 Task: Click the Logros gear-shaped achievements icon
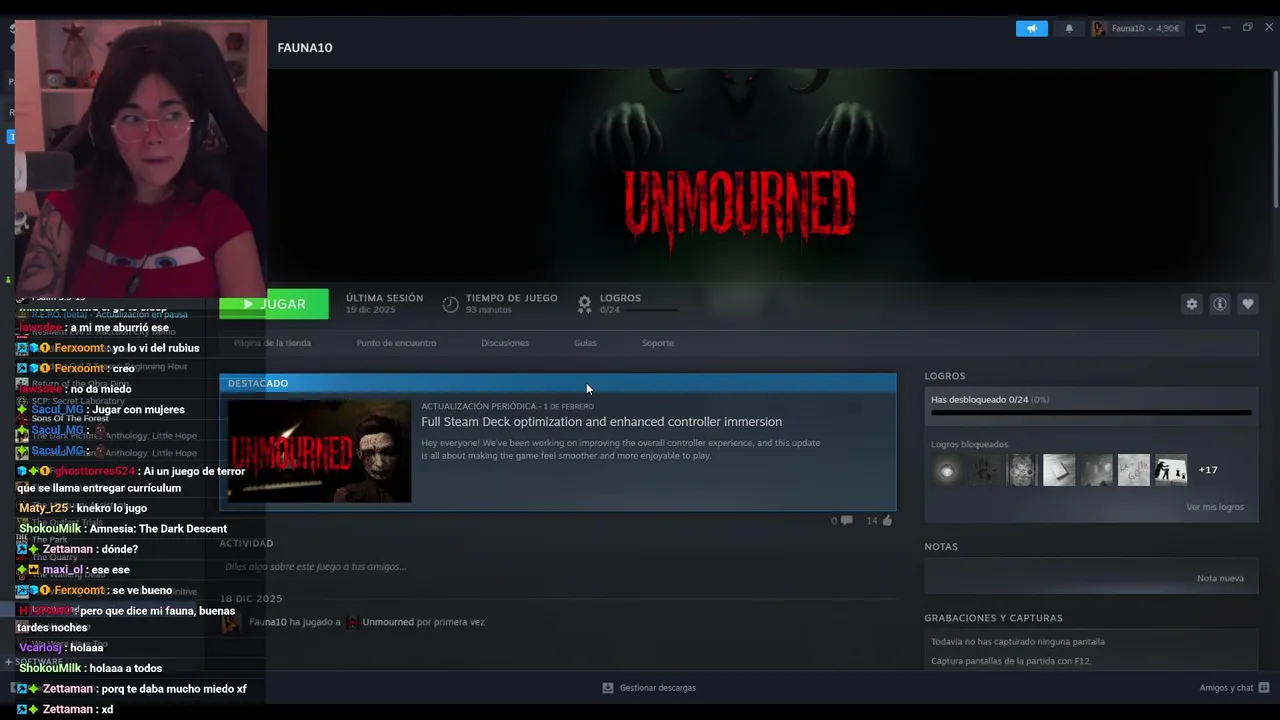[585, 304]
